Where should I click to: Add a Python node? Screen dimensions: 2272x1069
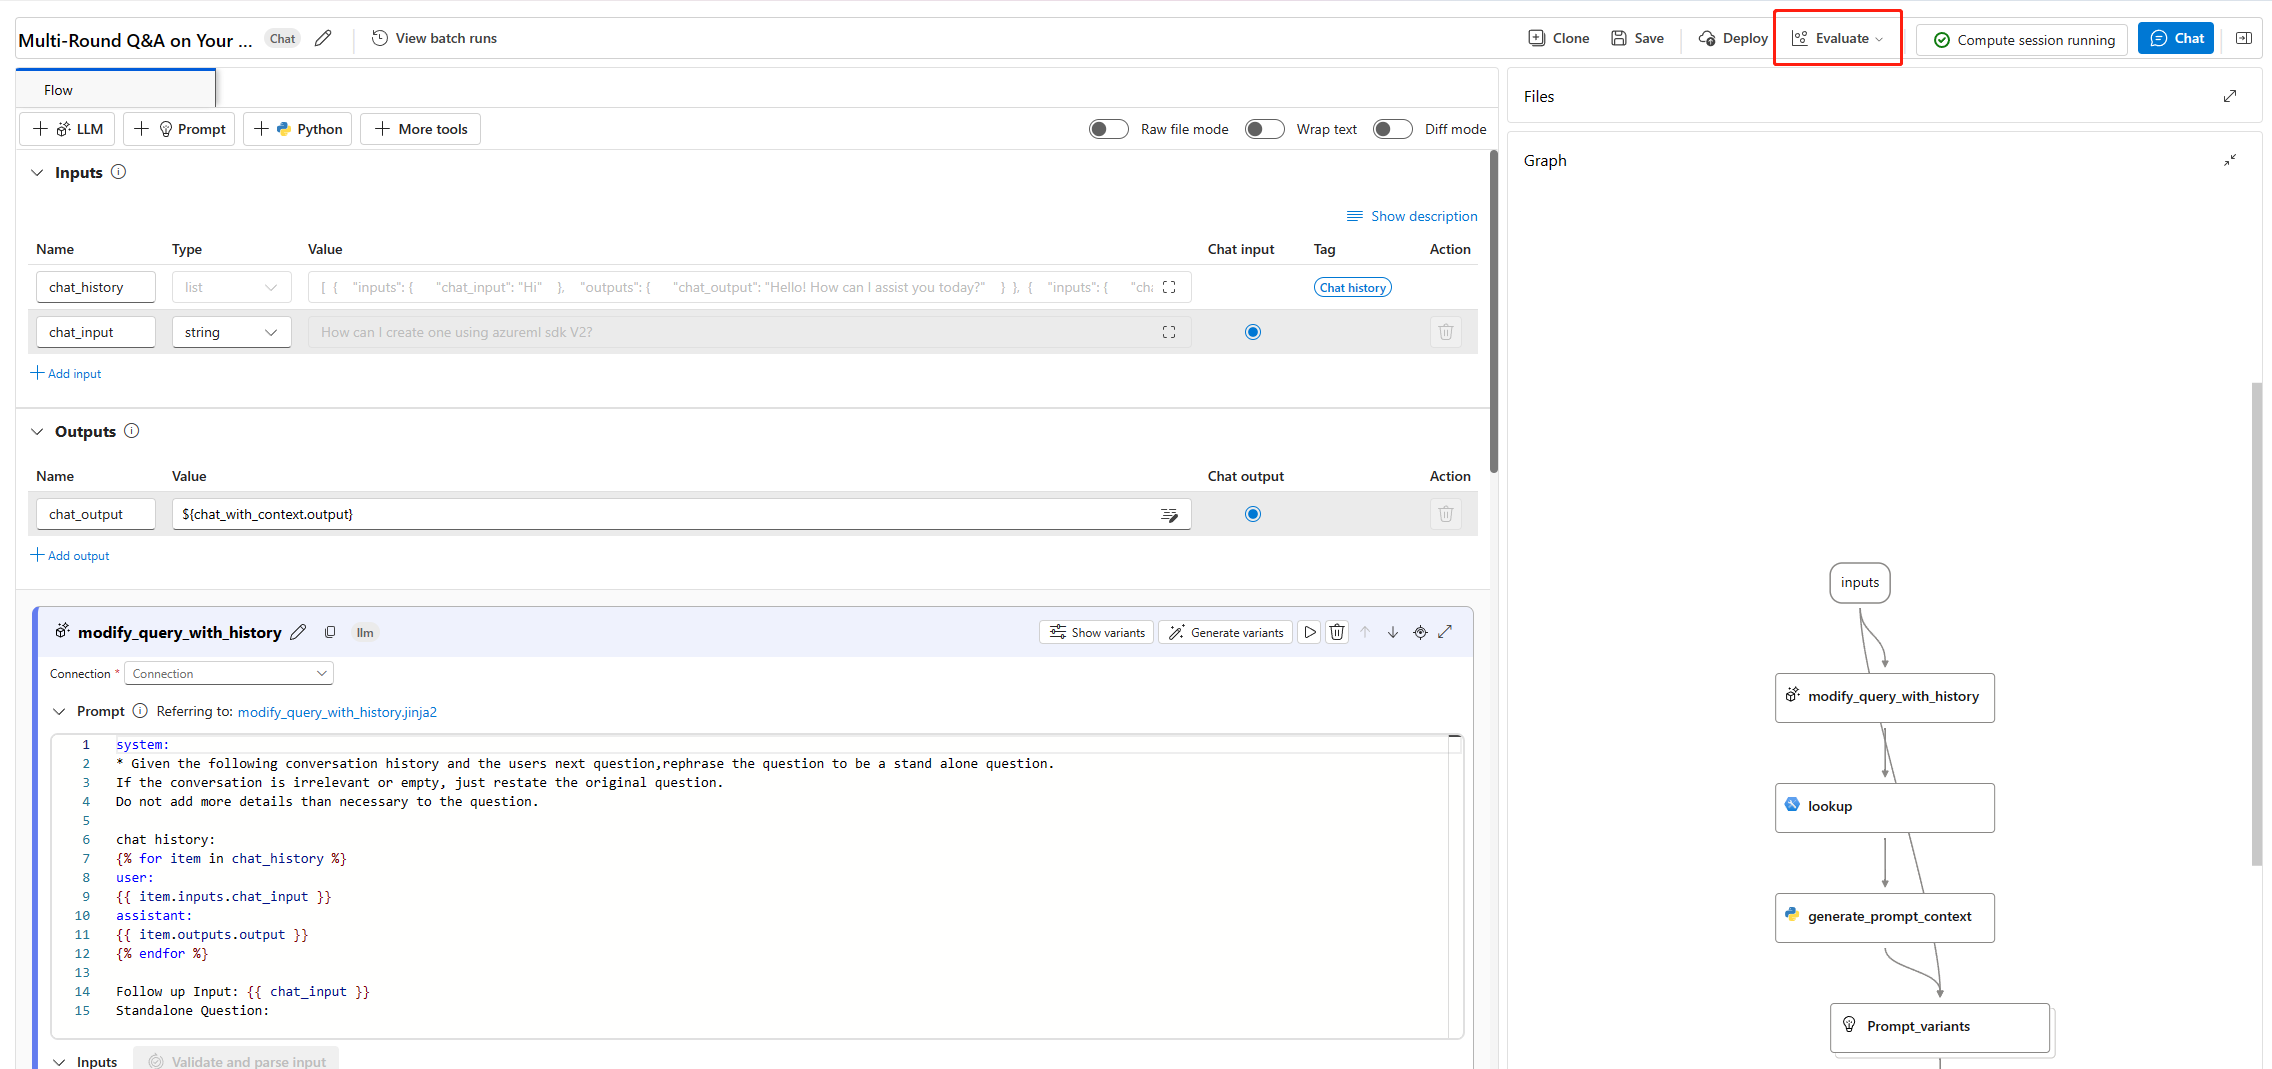click(297, 129)
